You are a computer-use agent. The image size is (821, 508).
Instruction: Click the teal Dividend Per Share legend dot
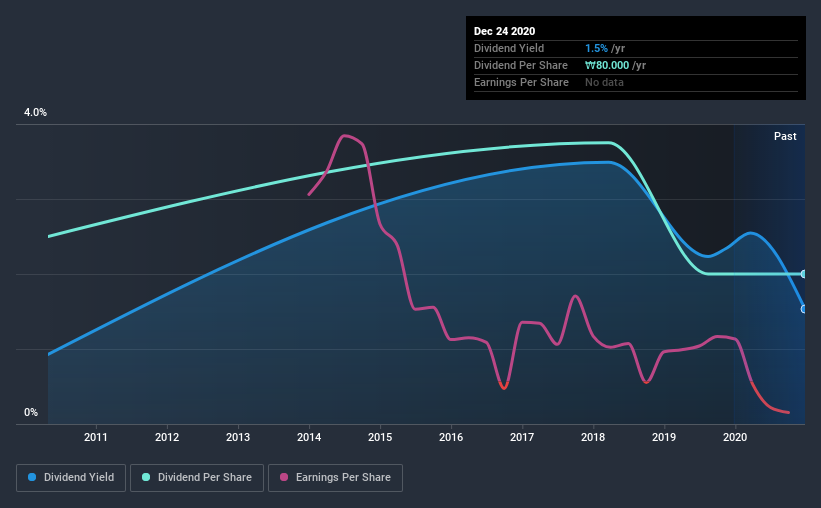146,477
